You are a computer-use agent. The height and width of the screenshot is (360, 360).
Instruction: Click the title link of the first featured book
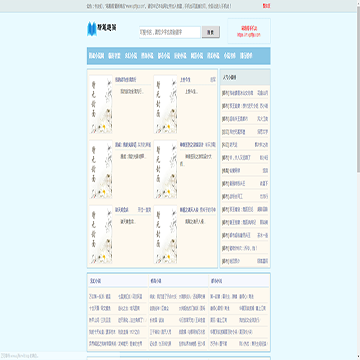126,80
